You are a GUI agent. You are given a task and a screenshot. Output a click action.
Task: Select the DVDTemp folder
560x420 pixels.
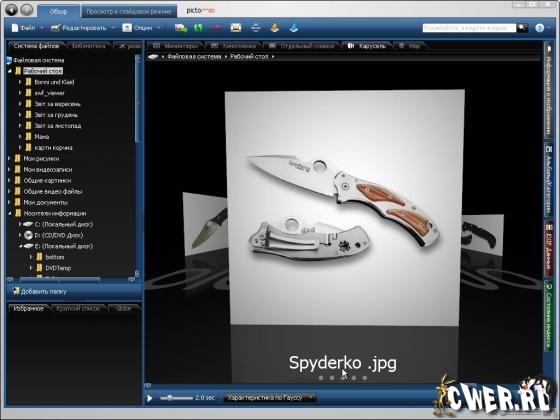[x=58, y=268]
